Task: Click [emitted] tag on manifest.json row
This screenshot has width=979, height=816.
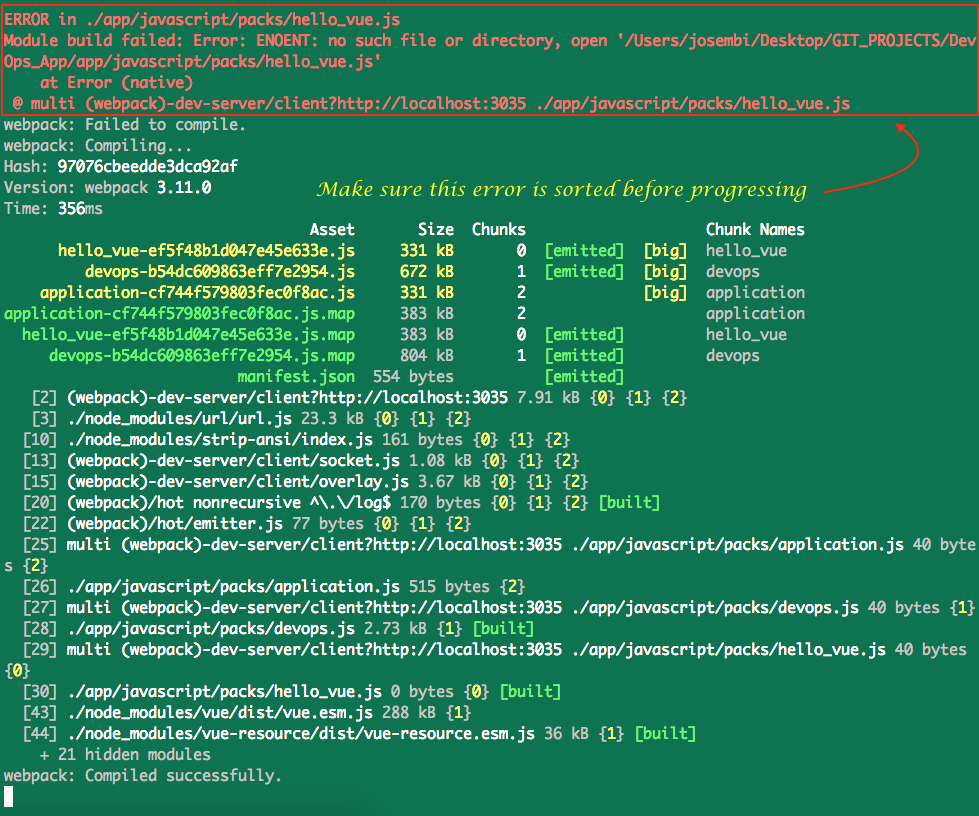Action: (x=584, y=376)
